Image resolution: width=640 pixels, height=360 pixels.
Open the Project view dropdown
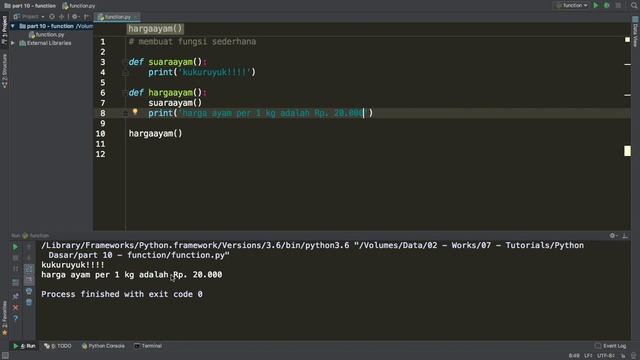[29, 17]
